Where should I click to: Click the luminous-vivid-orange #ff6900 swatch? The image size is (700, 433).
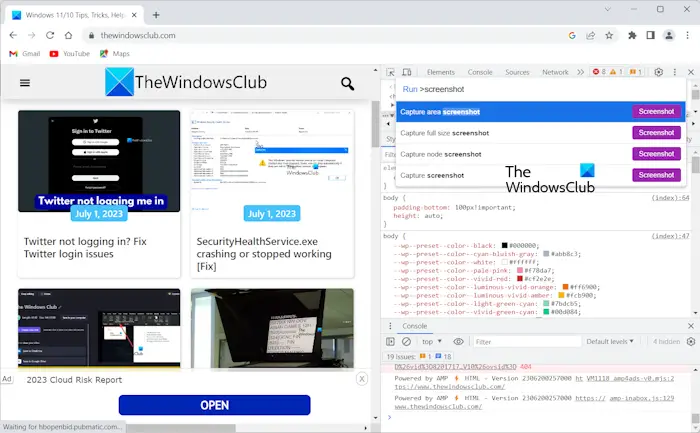click(x=565, y=287)
